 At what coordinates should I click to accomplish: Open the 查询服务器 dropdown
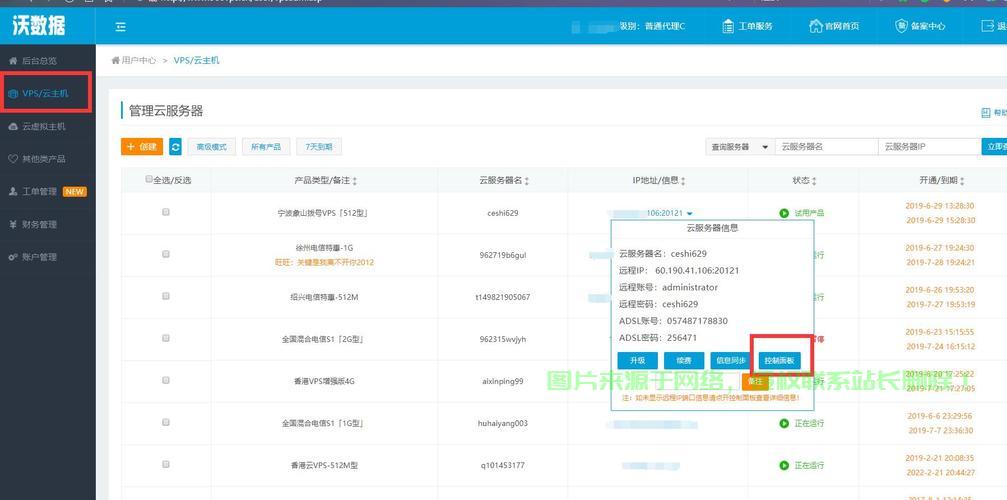click(x=740, y=147)
